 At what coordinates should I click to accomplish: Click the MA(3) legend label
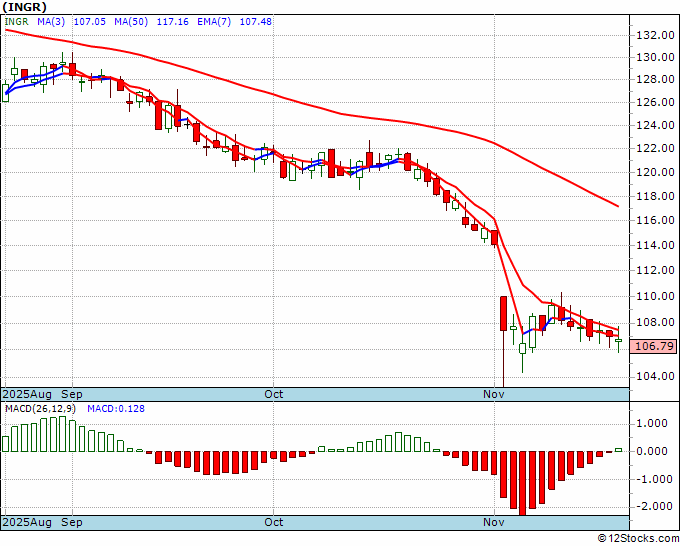[x=51, y=21]
